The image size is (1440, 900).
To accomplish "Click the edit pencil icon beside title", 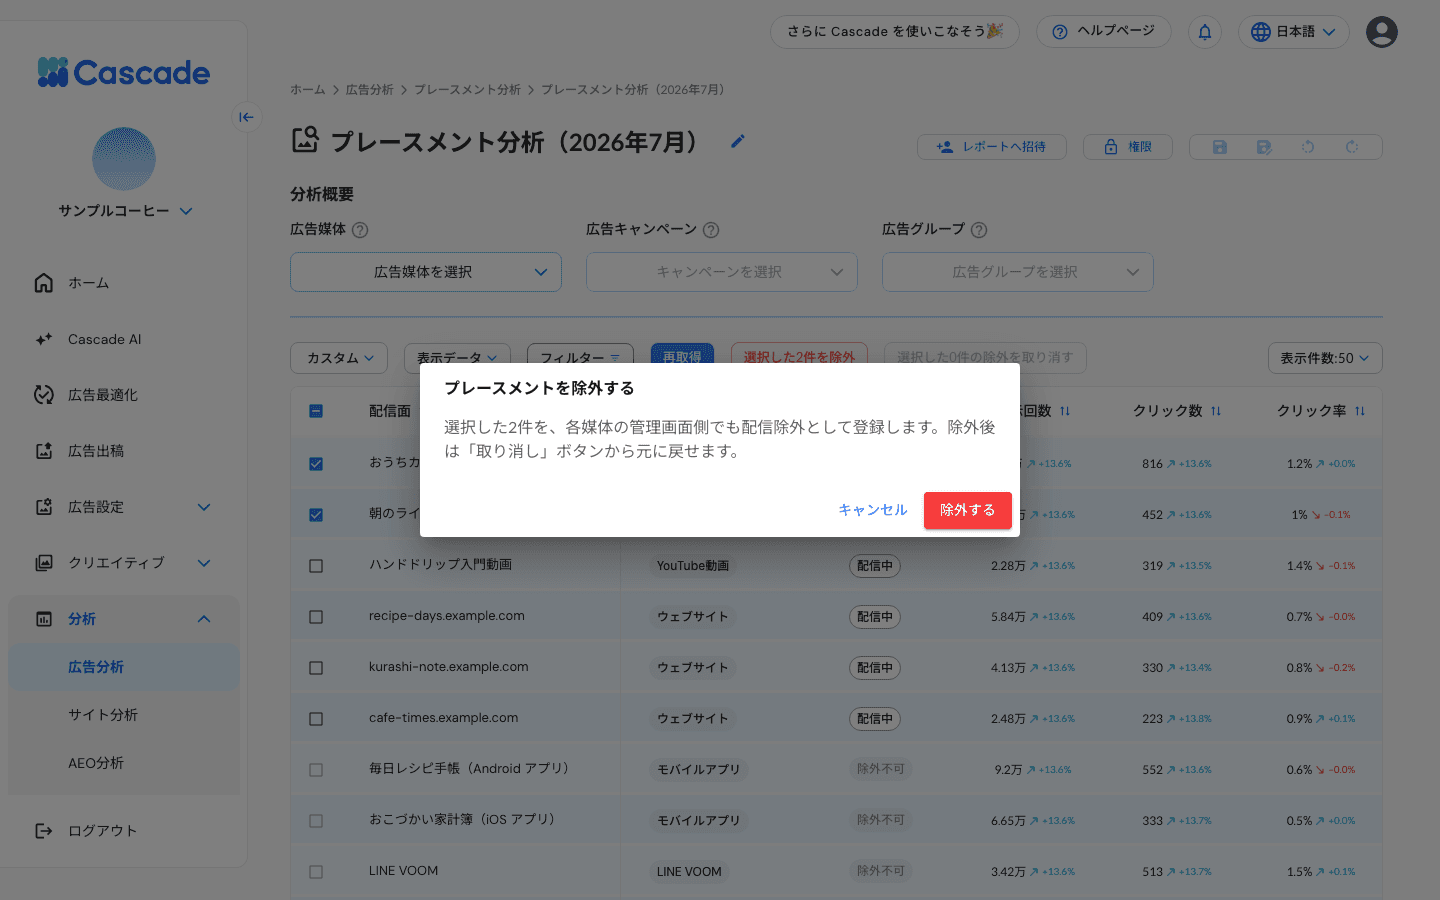I will [x=738, y=141].
